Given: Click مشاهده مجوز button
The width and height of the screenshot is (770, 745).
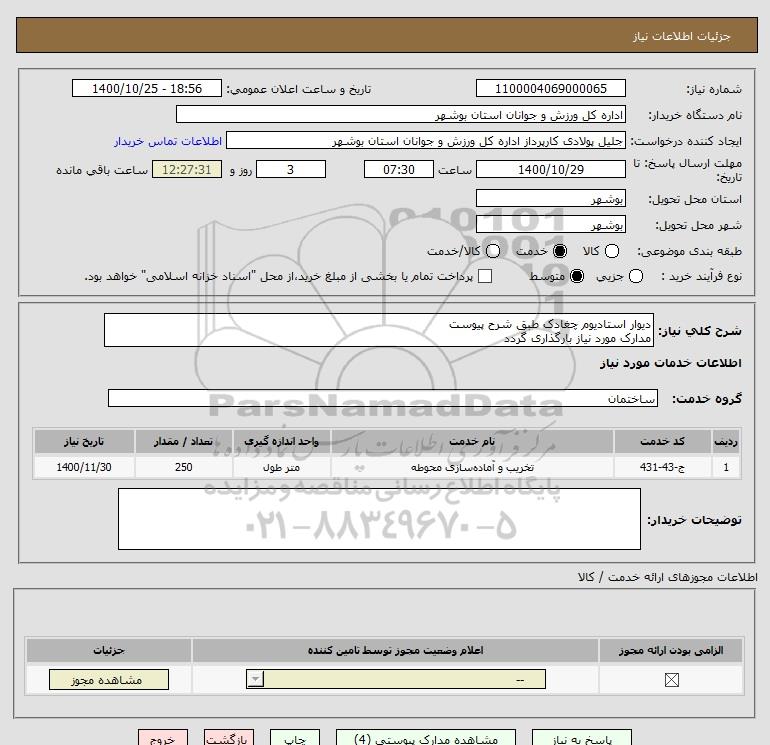Looking at the screenshot, I should [109, 680].
